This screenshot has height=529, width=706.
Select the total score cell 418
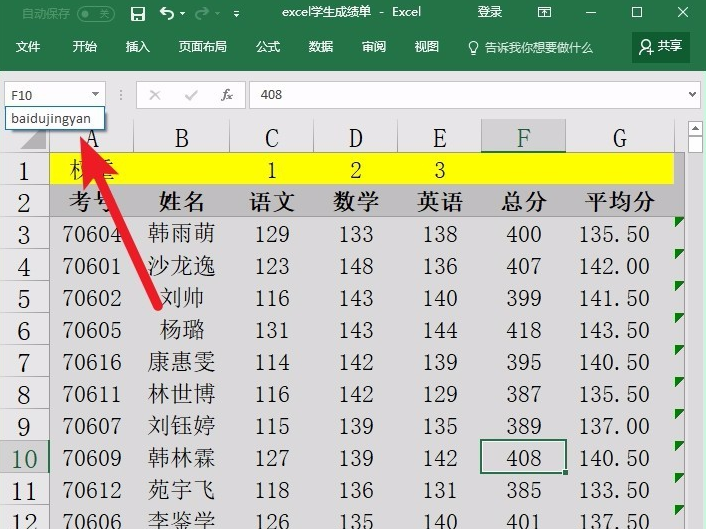523,330
